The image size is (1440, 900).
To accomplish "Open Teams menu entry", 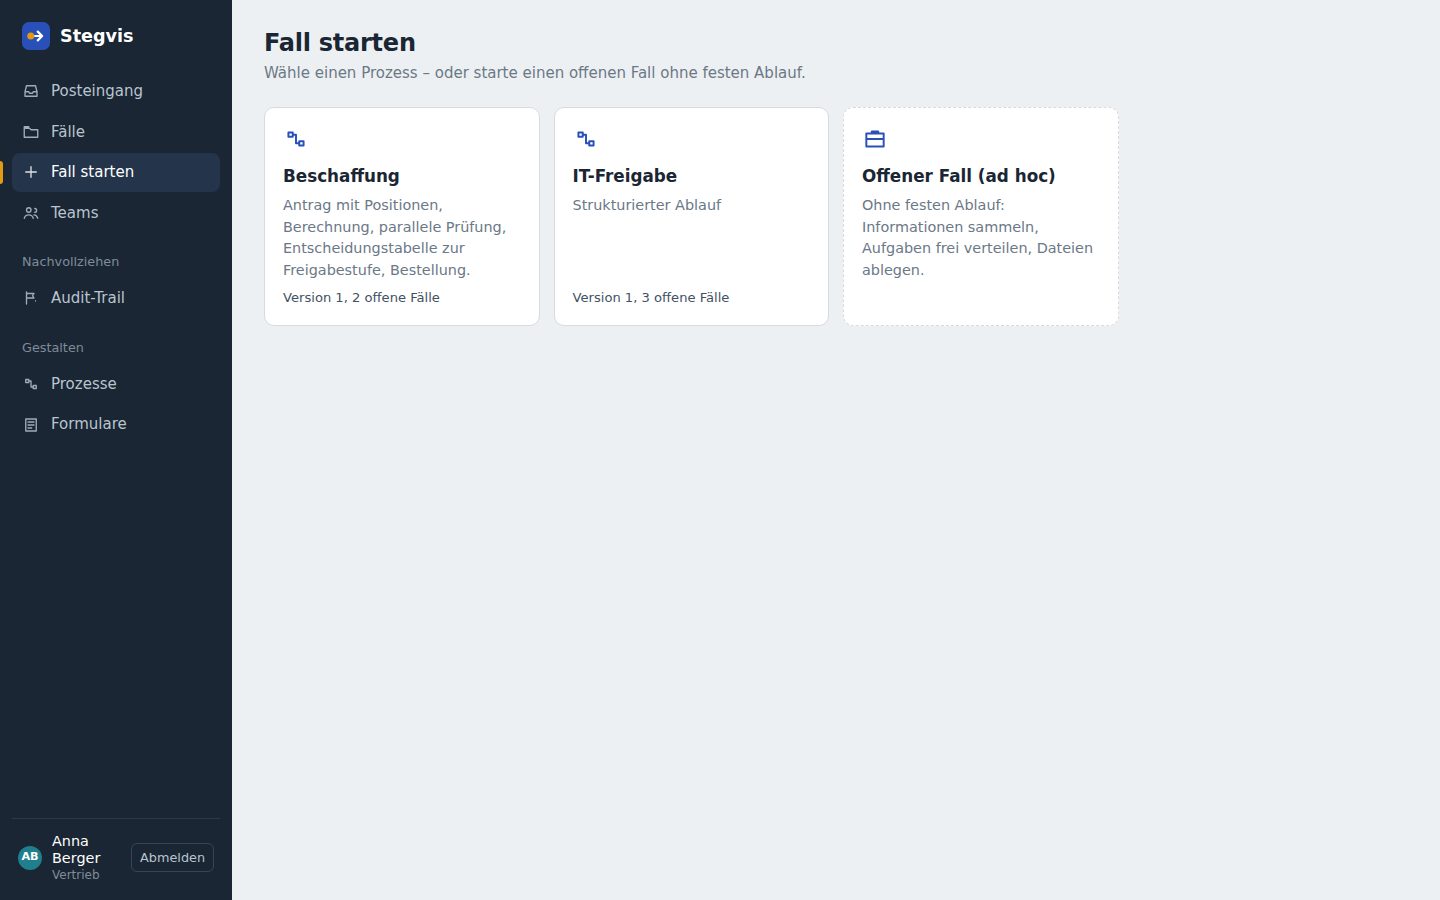I will click(116, 213).
